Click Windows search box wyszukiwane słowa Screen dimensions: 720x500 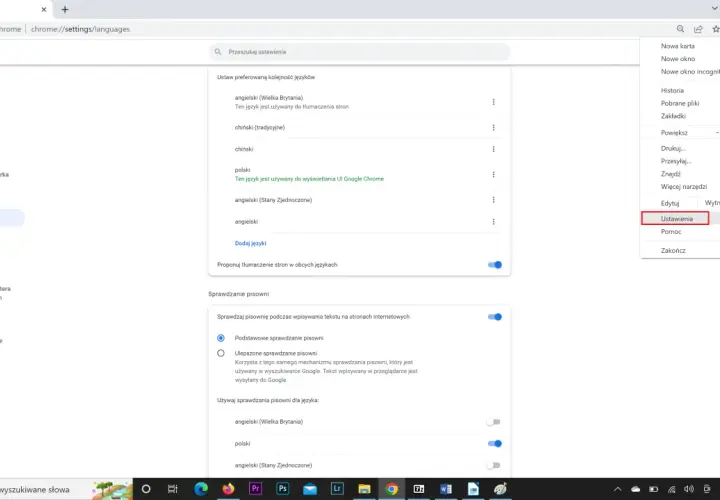click(x=67, y=489)
